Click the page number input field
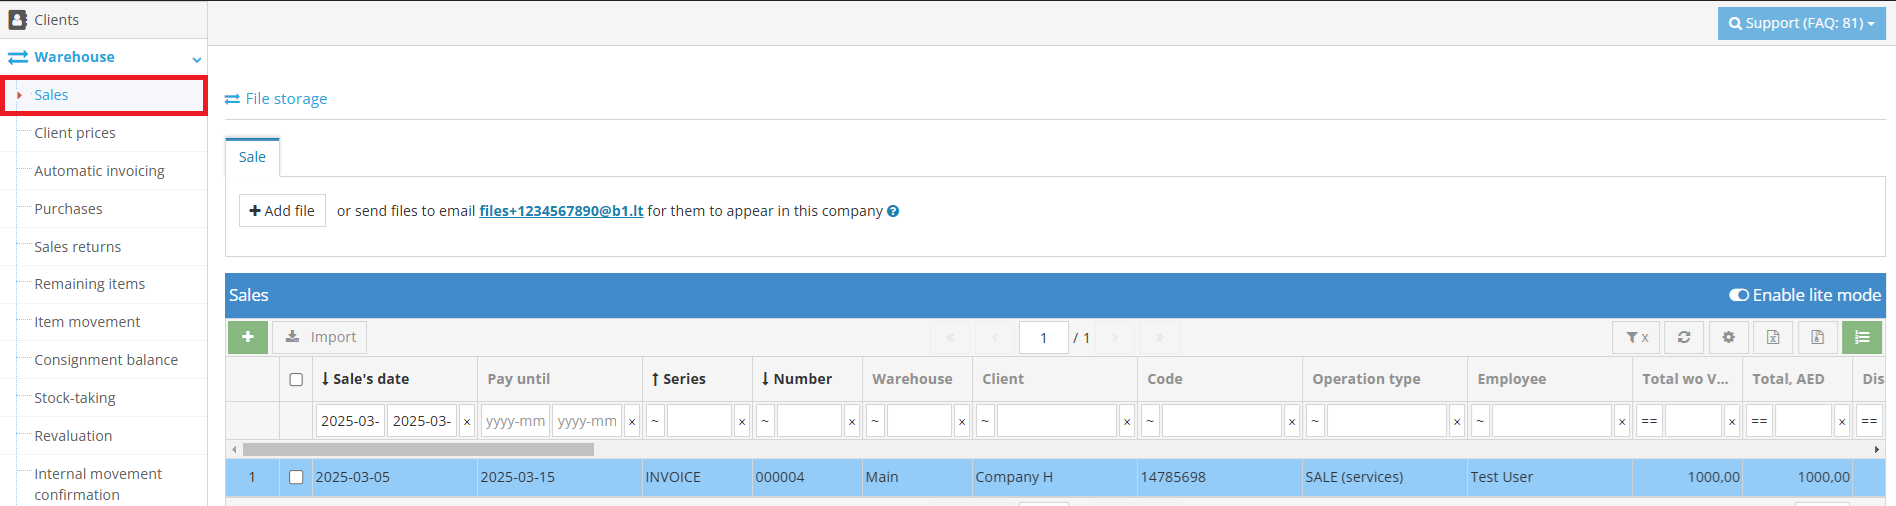 (x=1043, y=337)
